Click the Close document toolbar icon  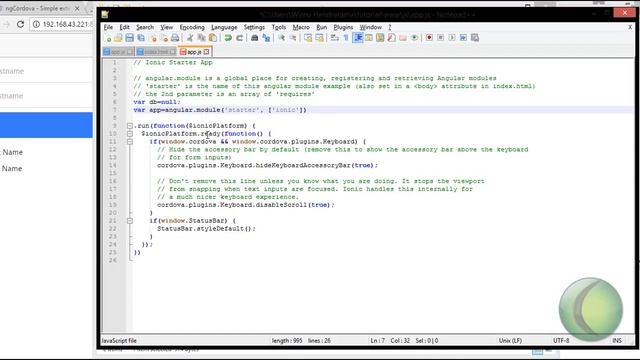point(153,38)
